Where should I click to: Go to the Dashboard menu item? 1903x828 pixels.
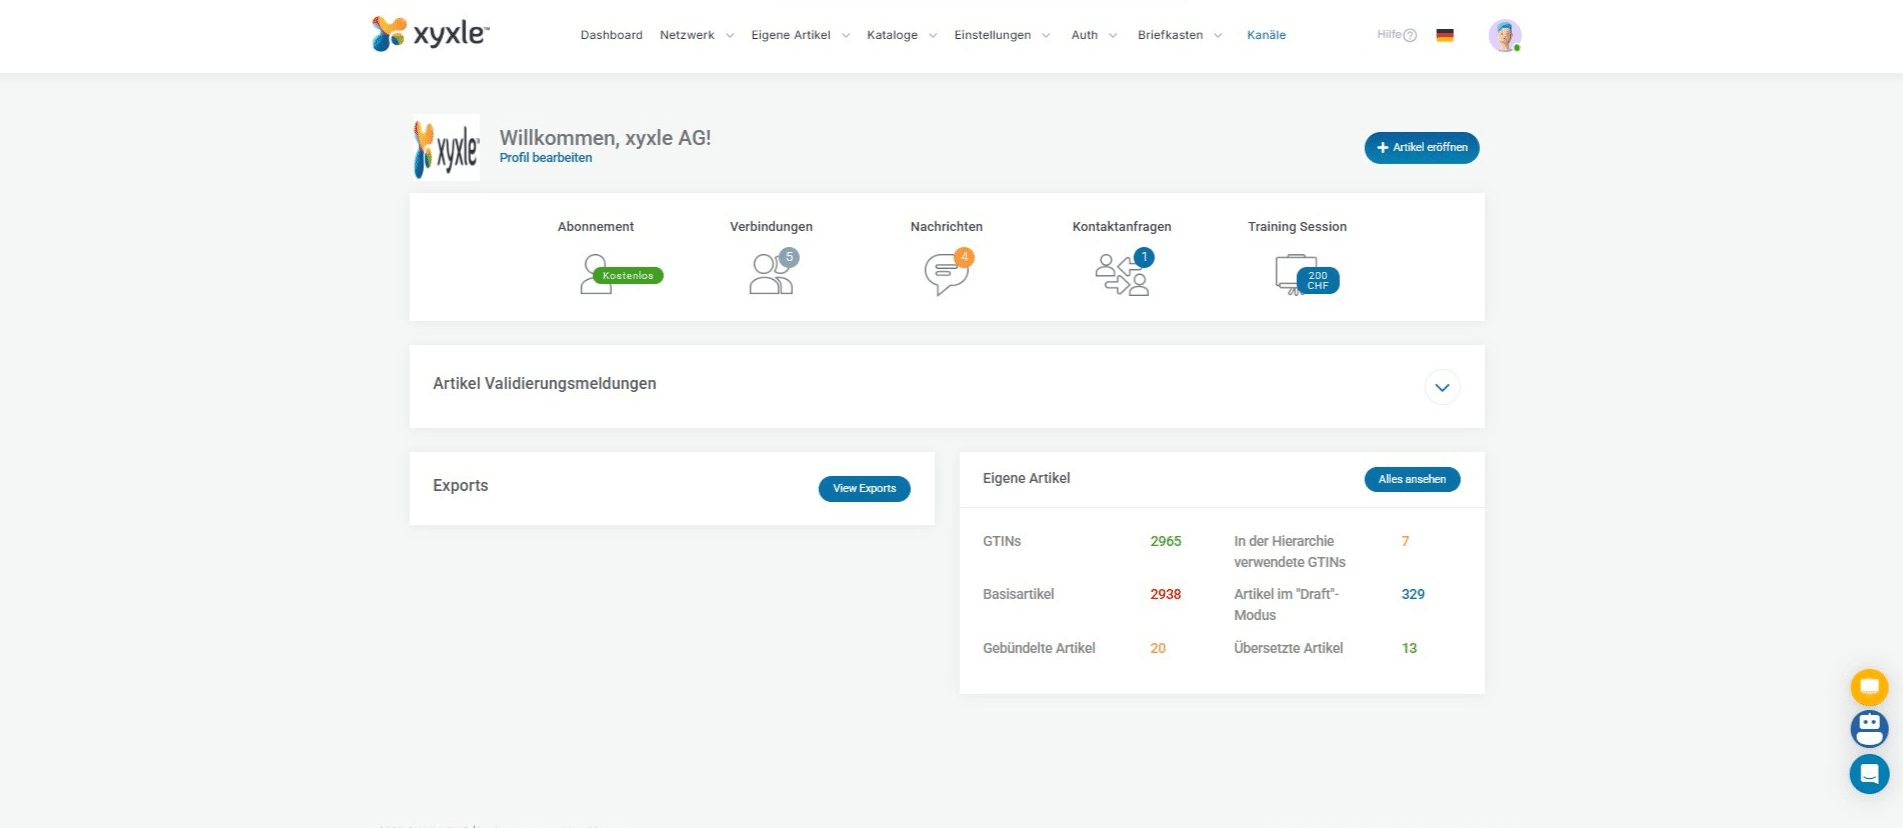pyautogui.click(x=611, y=35)
